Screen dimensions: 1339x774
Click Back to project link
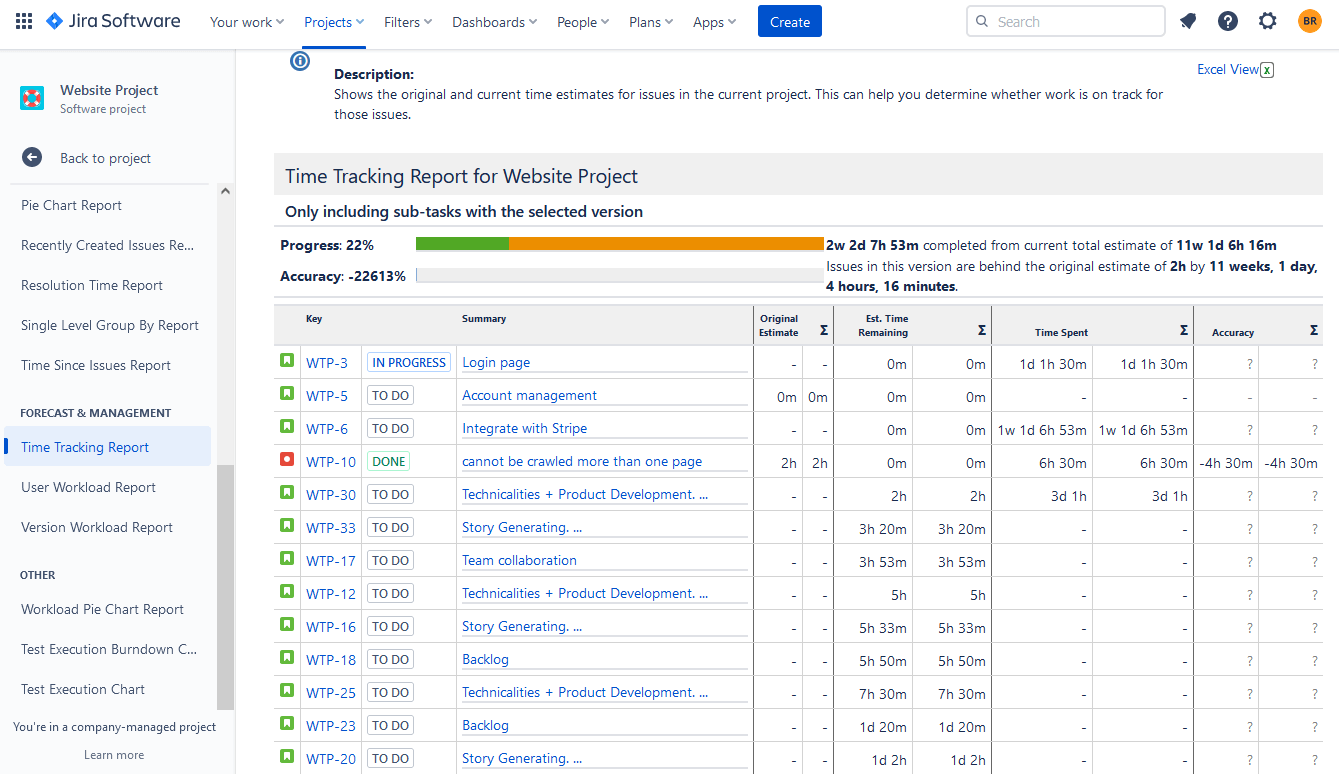pyautogui.click(x=105, y=158)
